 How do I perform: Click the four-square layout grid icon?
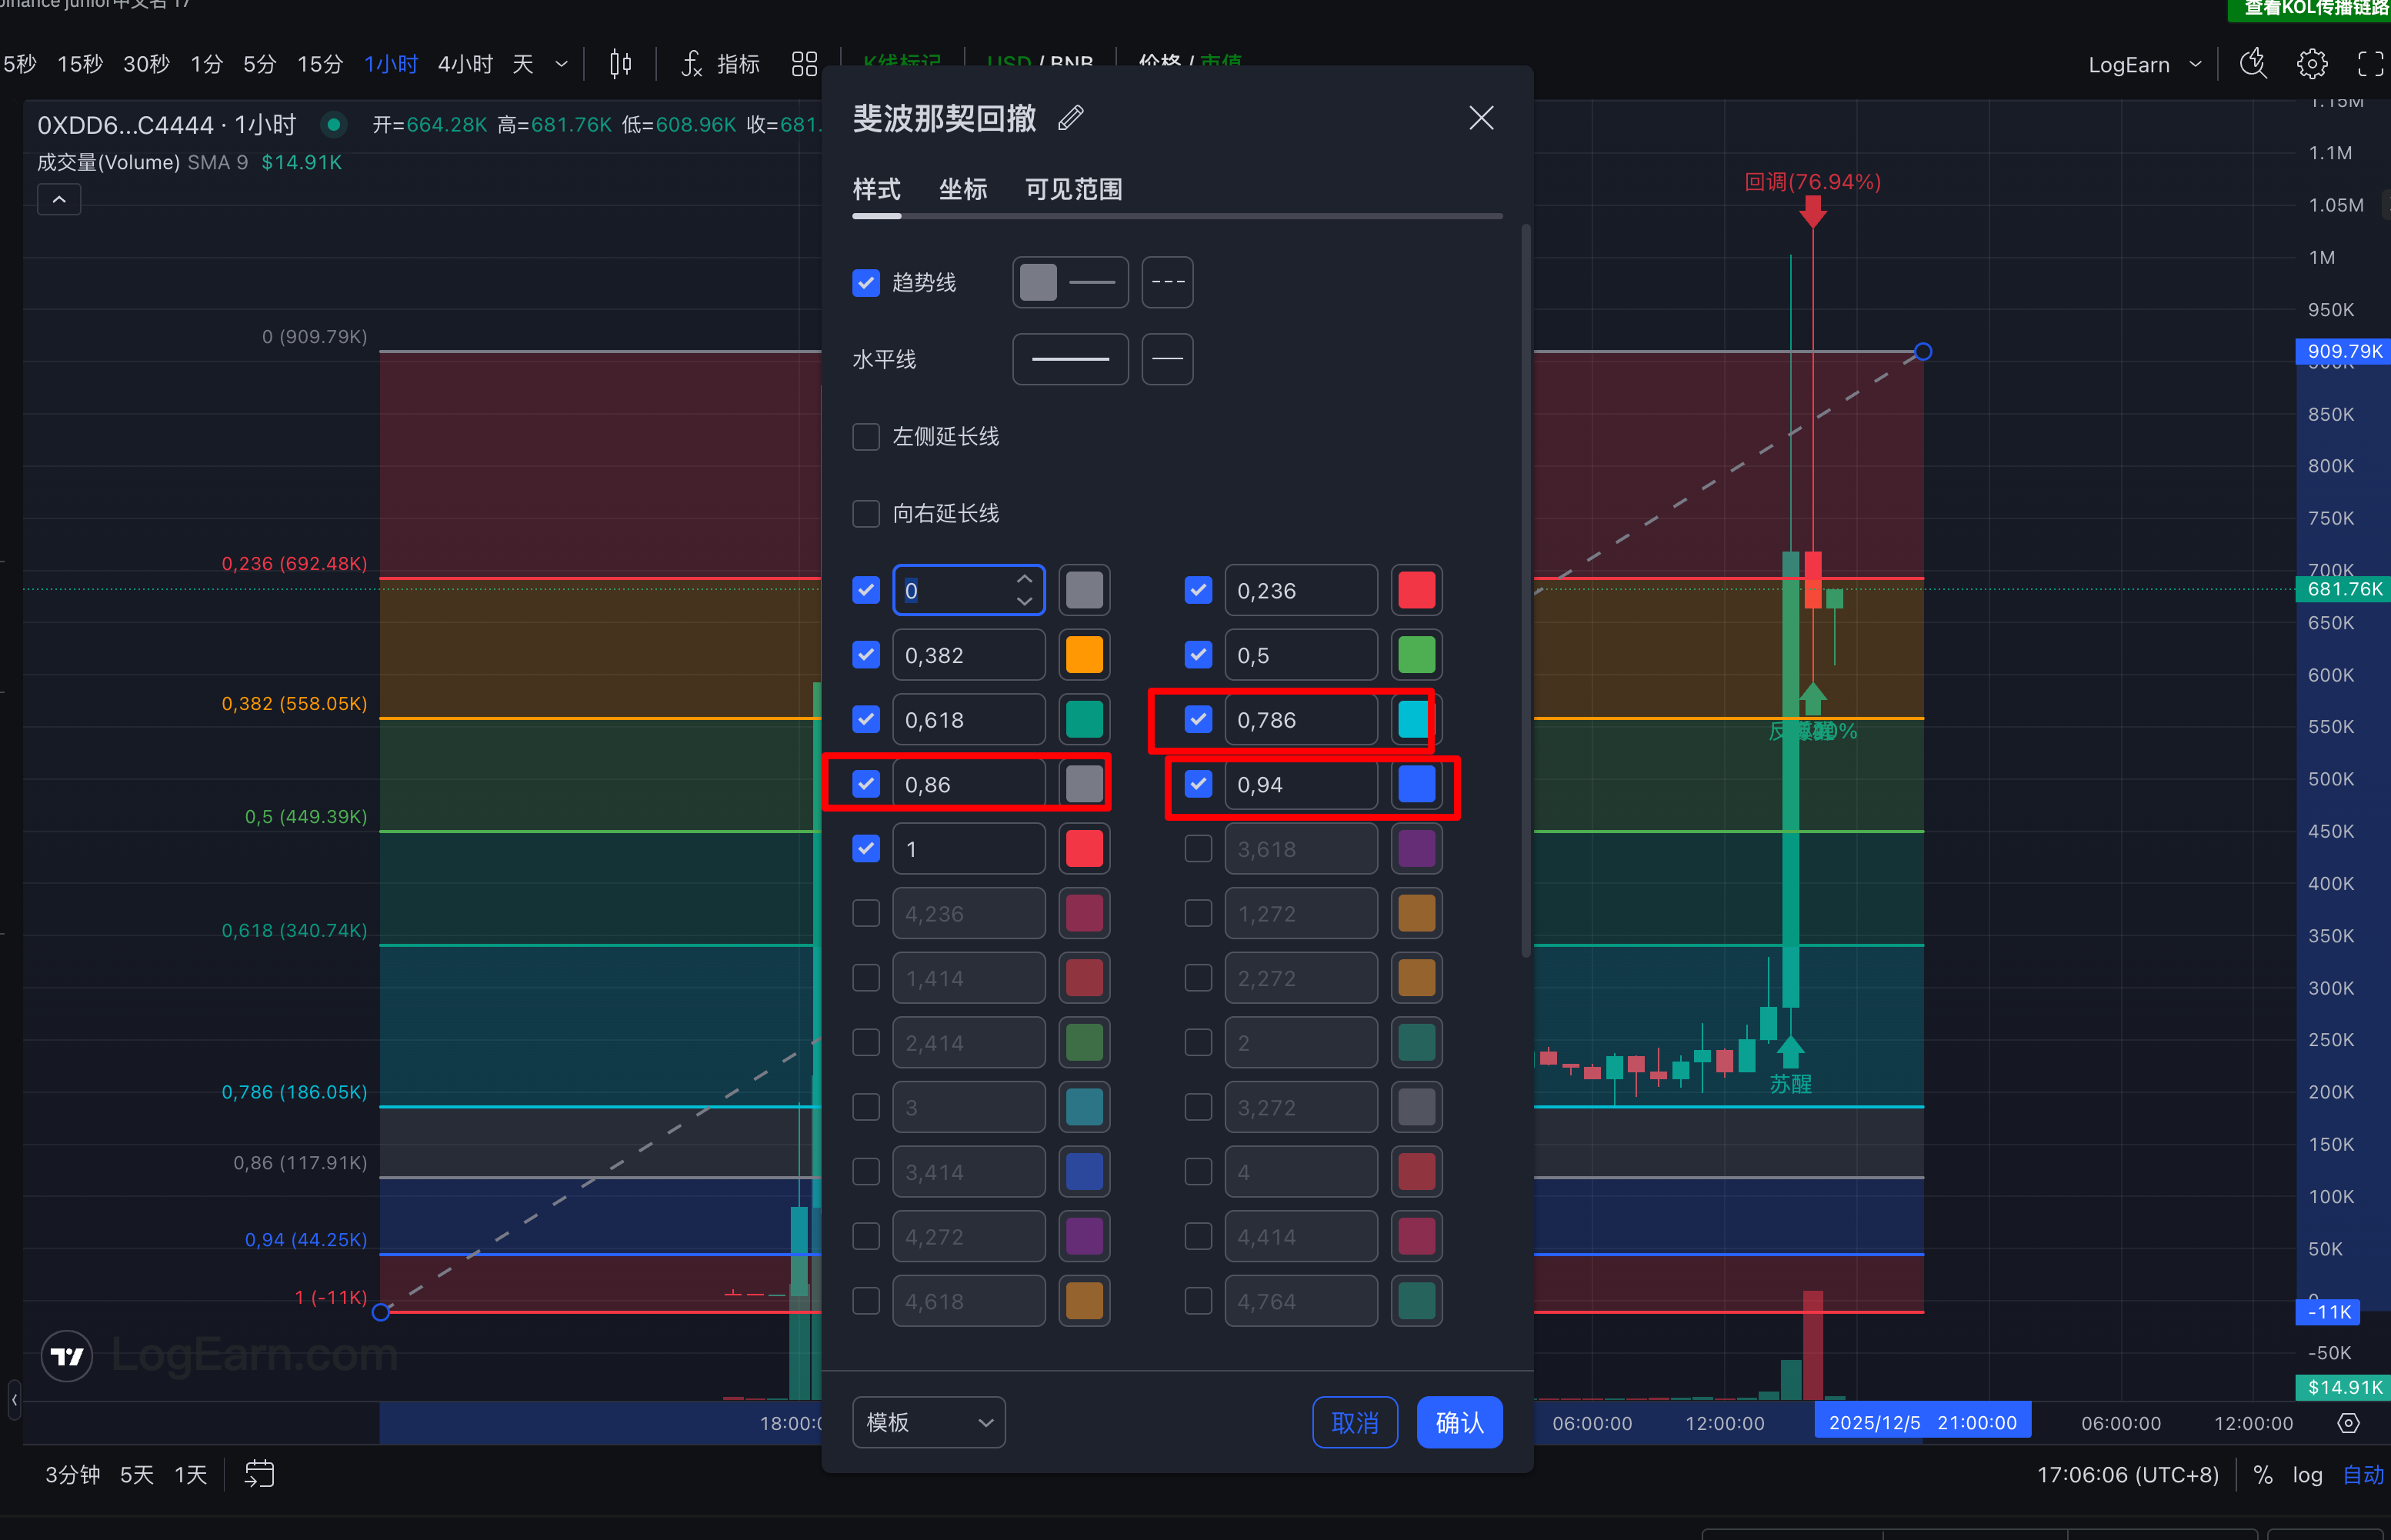804,64
